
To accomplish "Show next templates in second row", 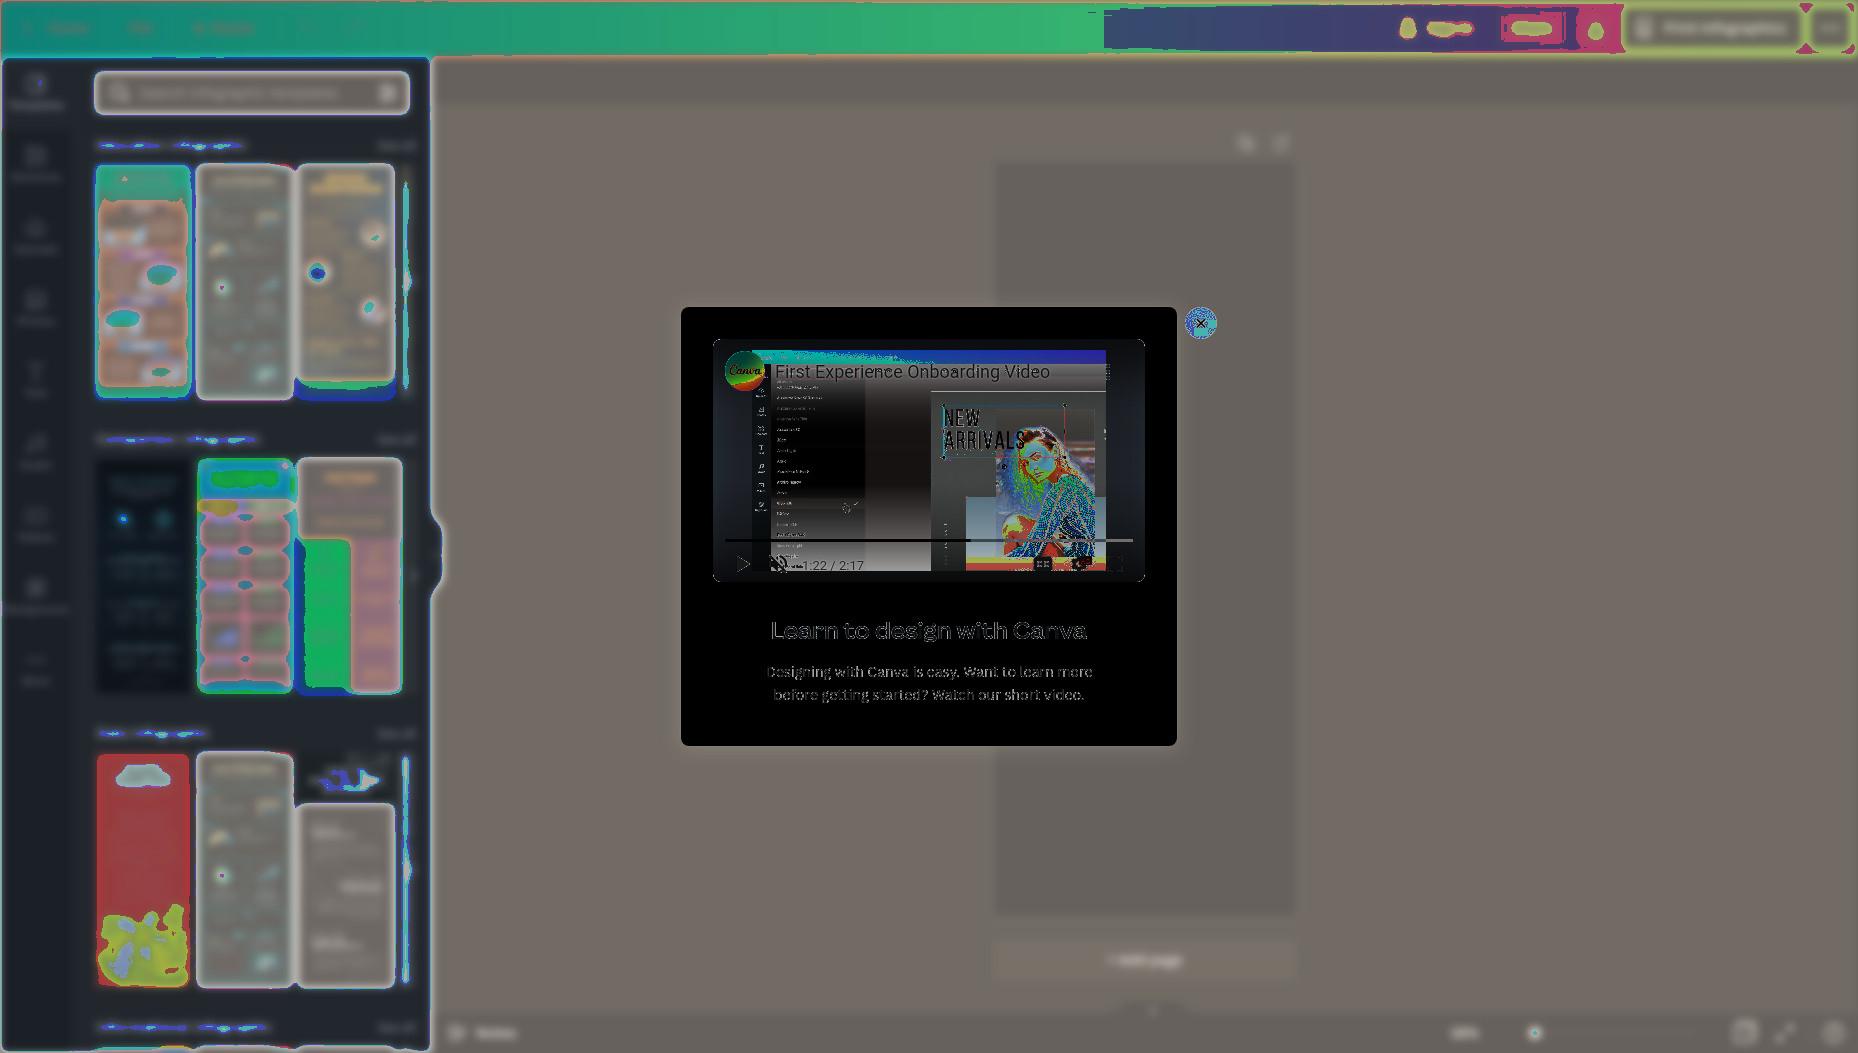I will (x=413, y=575).
